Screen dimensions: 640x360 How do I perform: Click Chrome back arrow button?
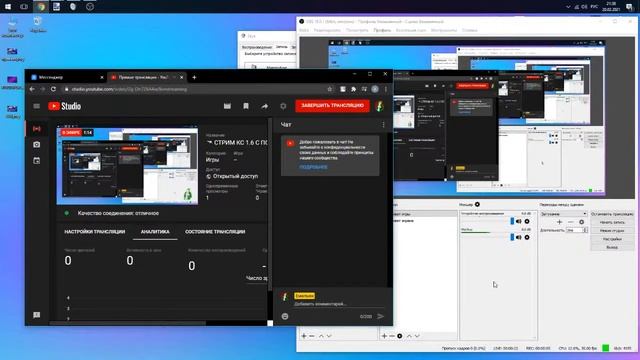[x=32, y=89]
